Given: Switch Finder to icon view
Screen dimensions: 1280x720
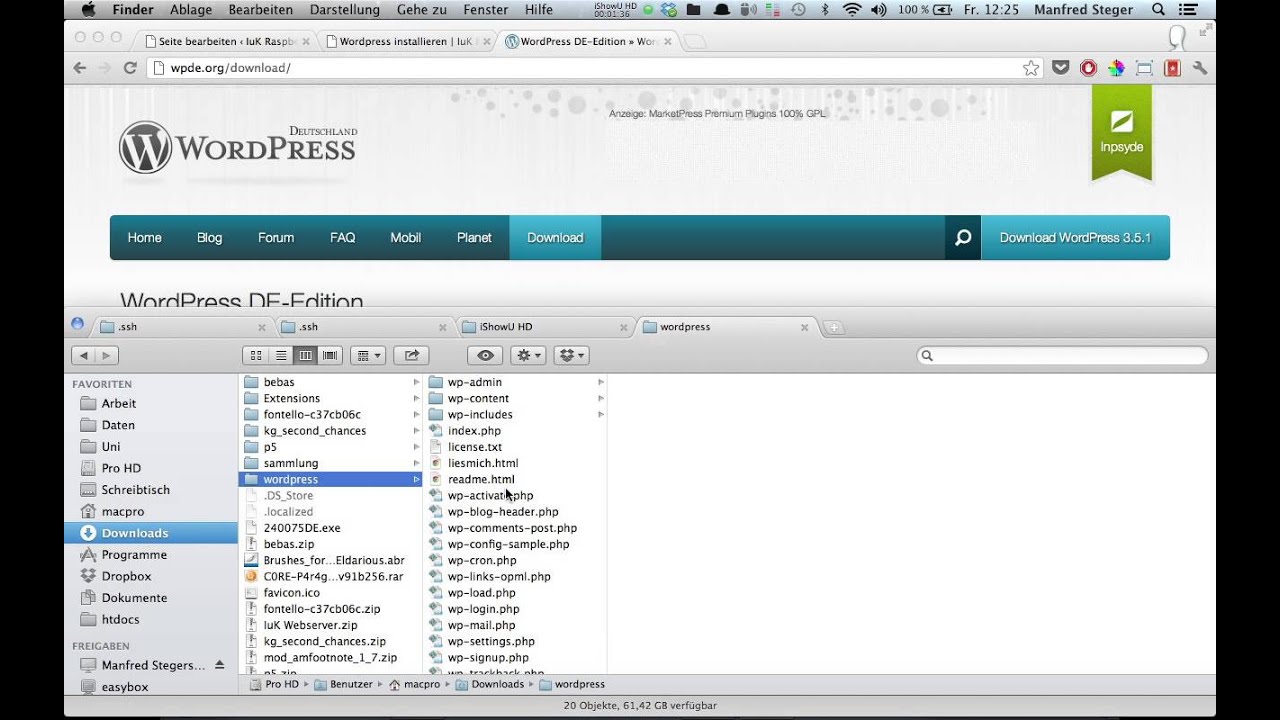Looking at the screenshot, I should point(256,355).
